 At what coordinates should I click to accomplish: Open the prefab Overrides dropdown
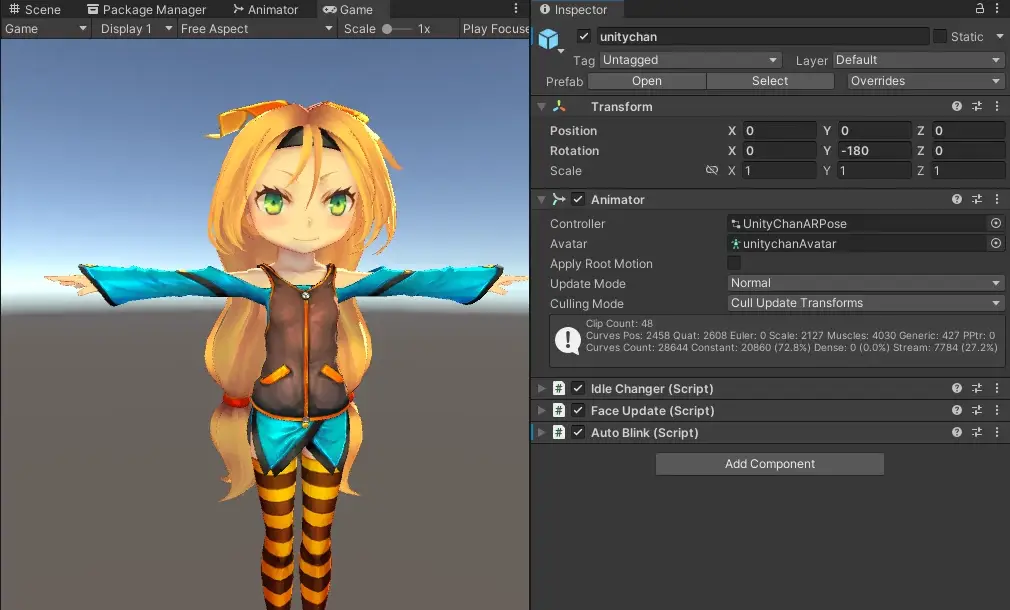pos(924,81)
